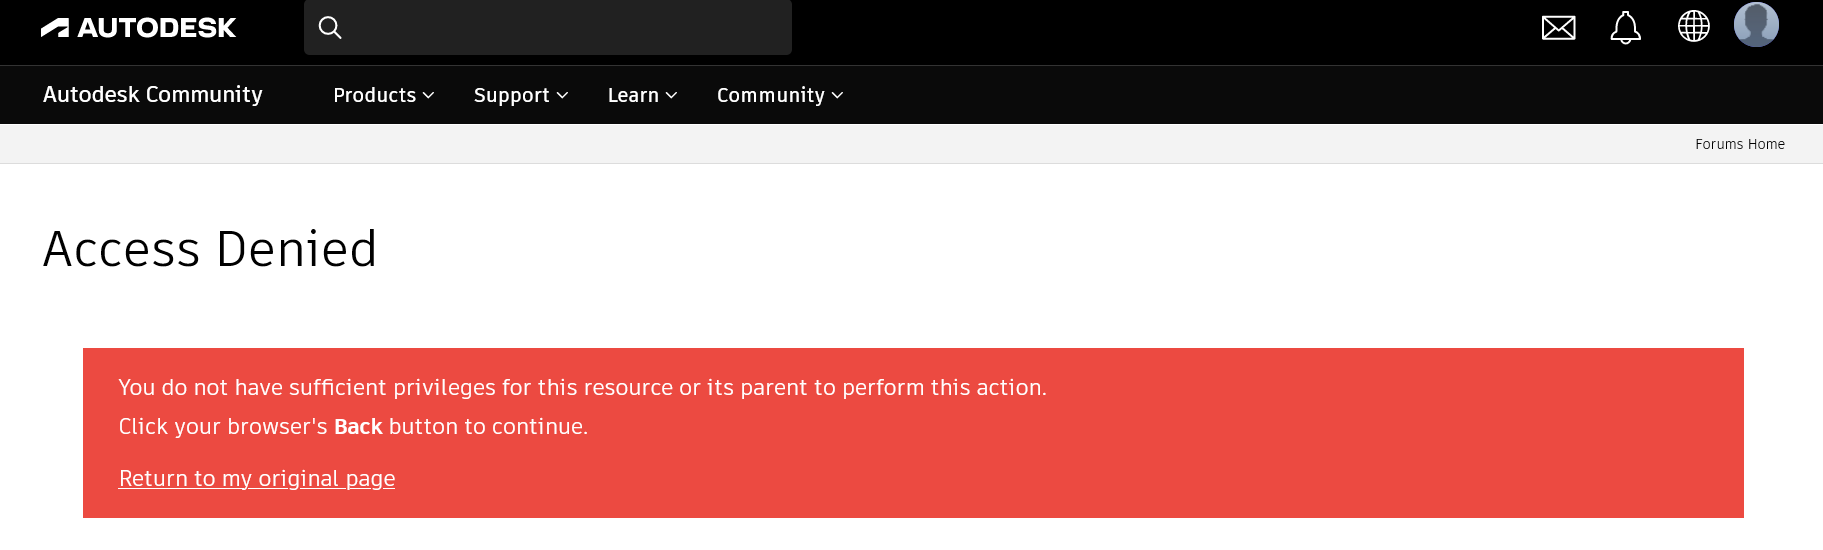Click the Access Denied heading
This screenshot has width=1823, height=550.
[x=210, y=249]
